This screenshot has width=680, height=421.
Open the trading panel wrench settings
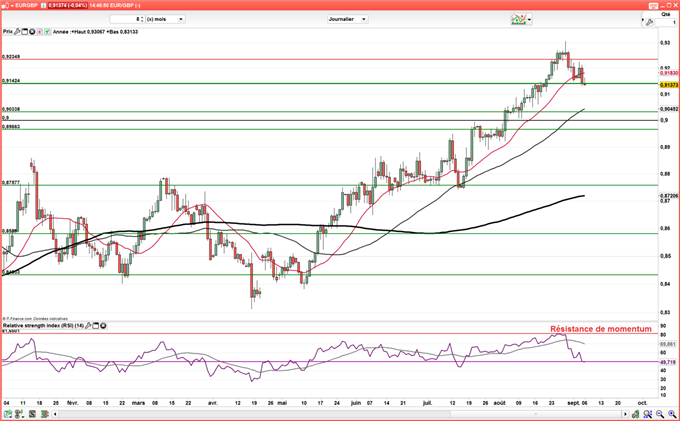[x=649, y=22]
